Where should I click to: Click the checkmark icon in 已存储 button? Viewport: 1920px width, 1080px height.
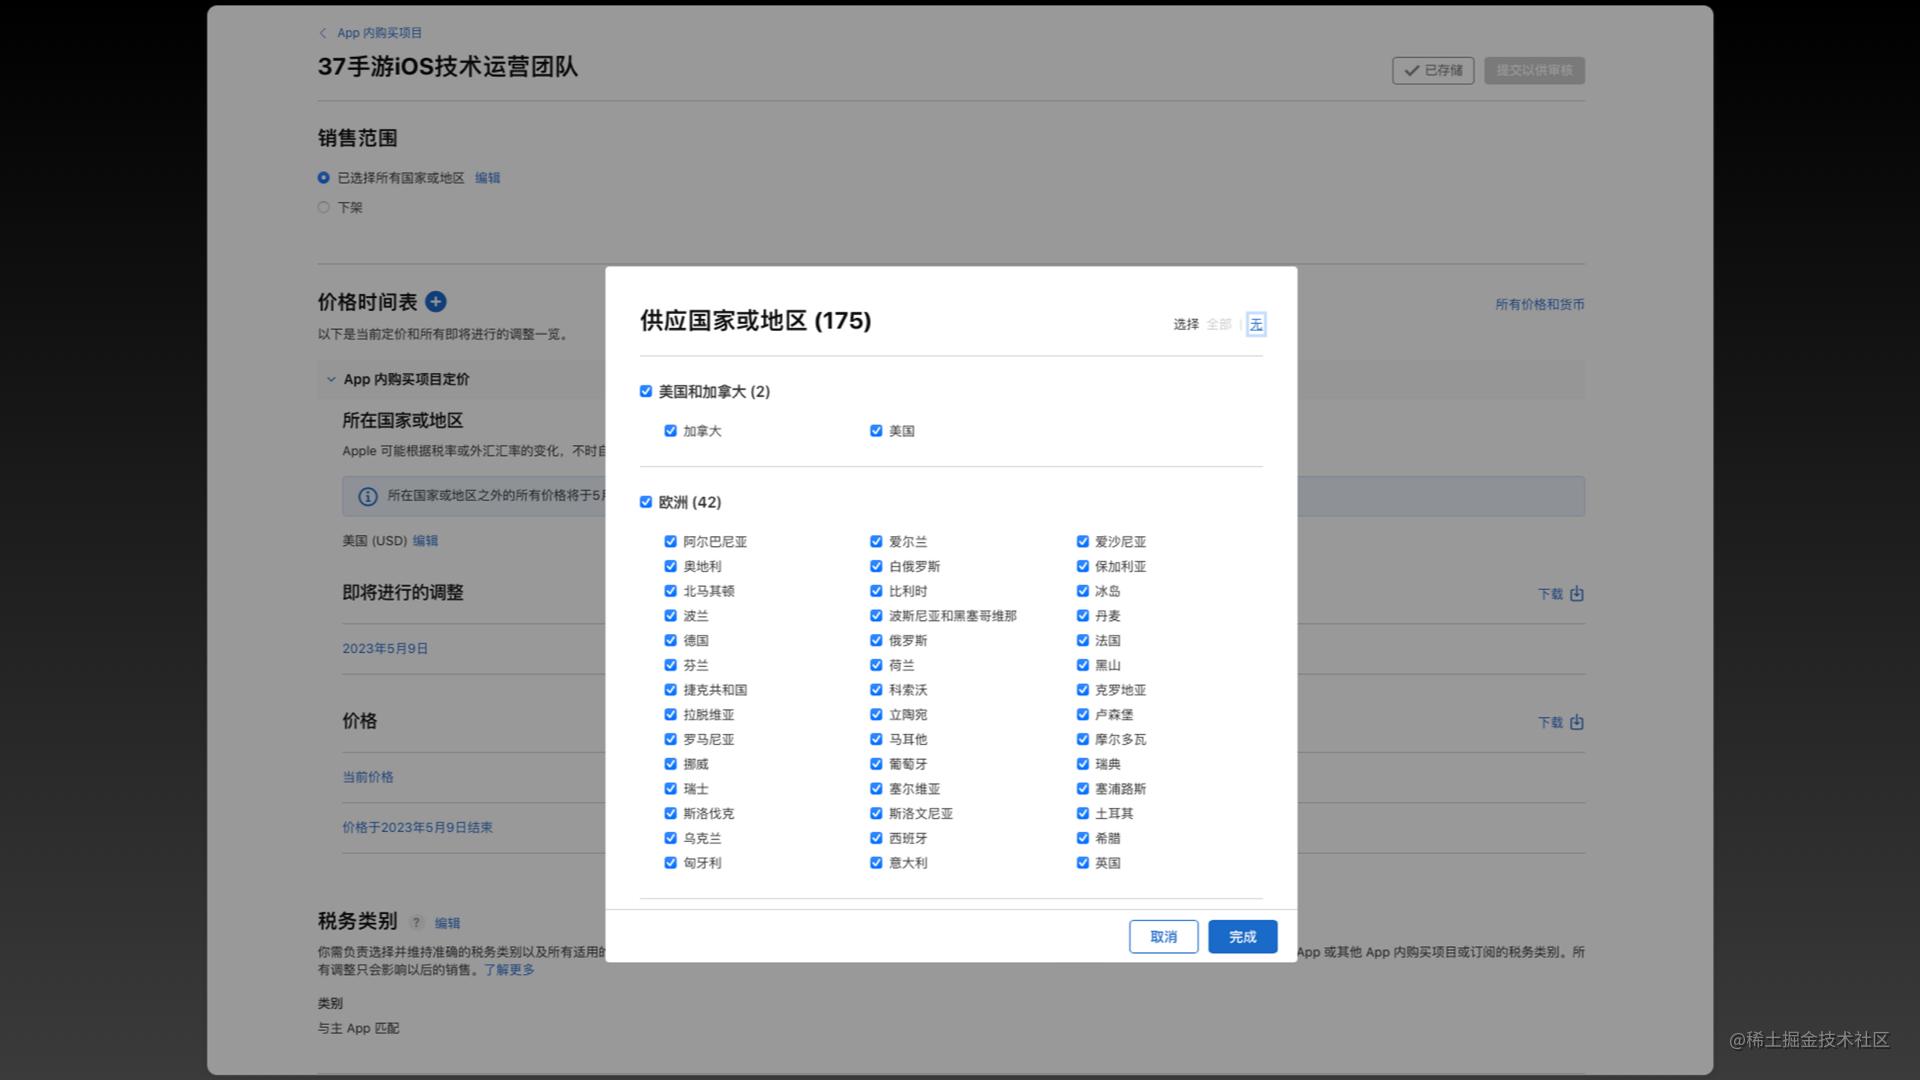pos(1412,70)
